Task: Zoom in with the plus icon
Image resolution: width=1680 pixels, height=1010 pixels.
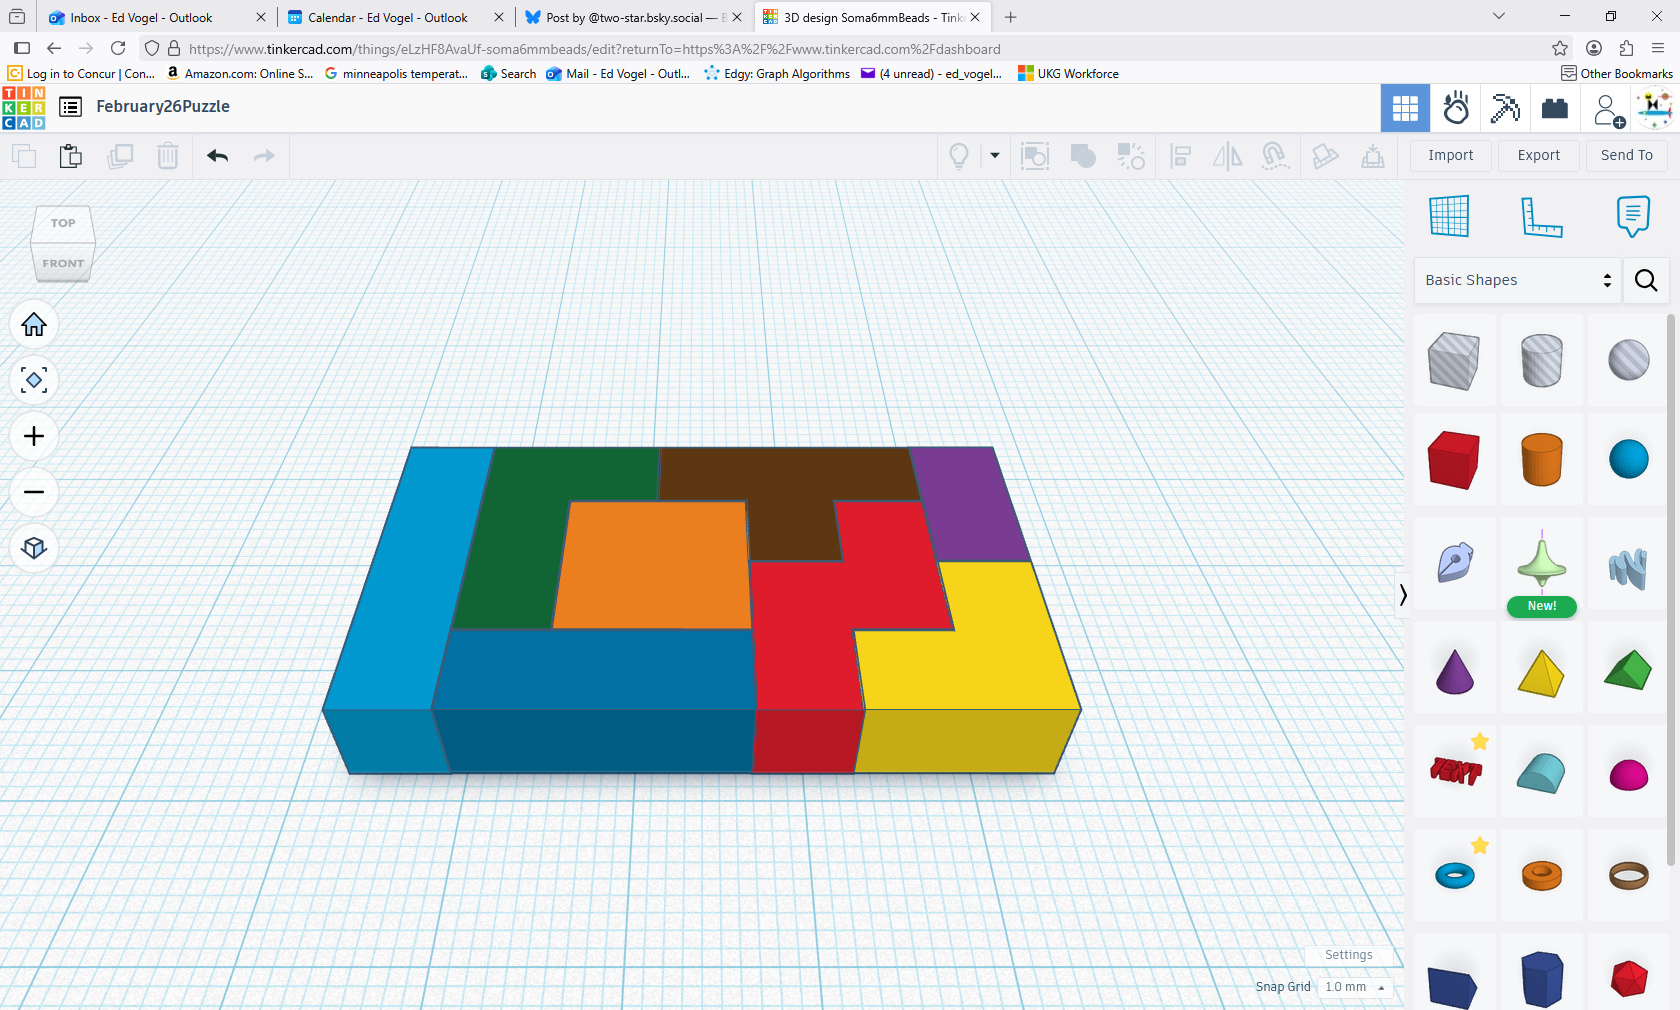Action: point(34,437)
